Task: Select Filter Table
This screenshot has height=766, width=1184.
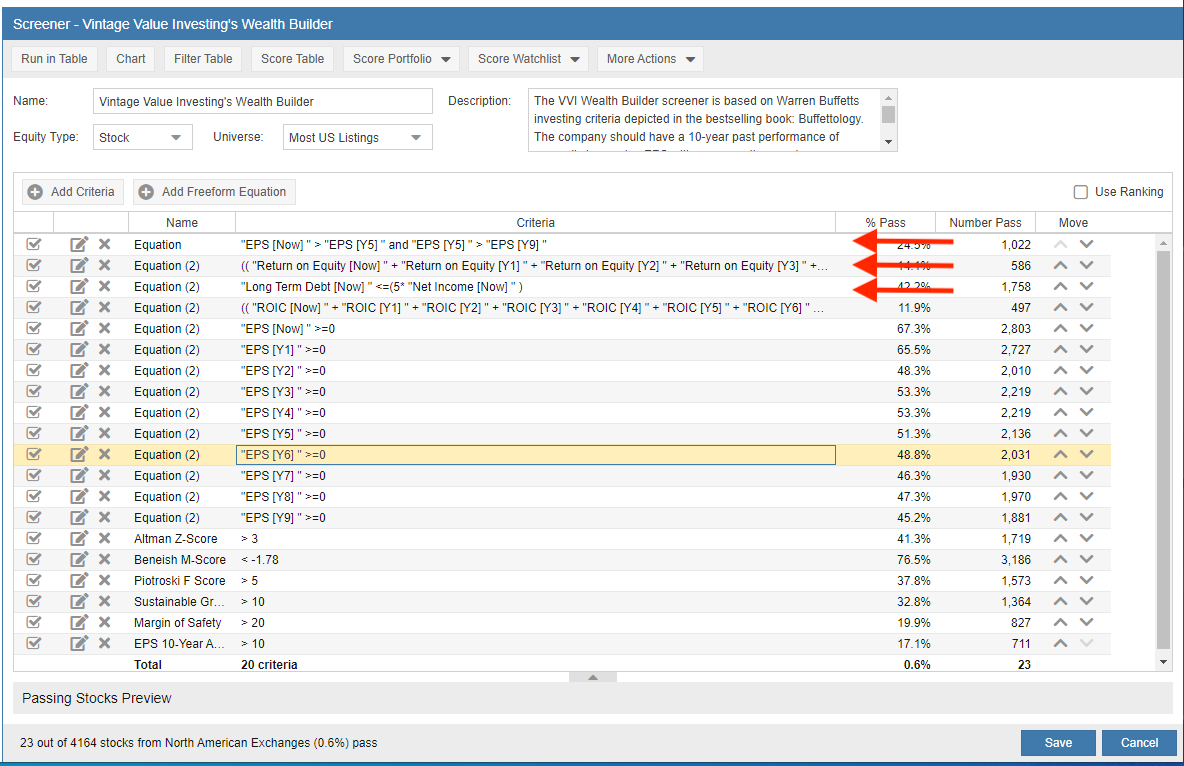Action: tap(203, 59)
